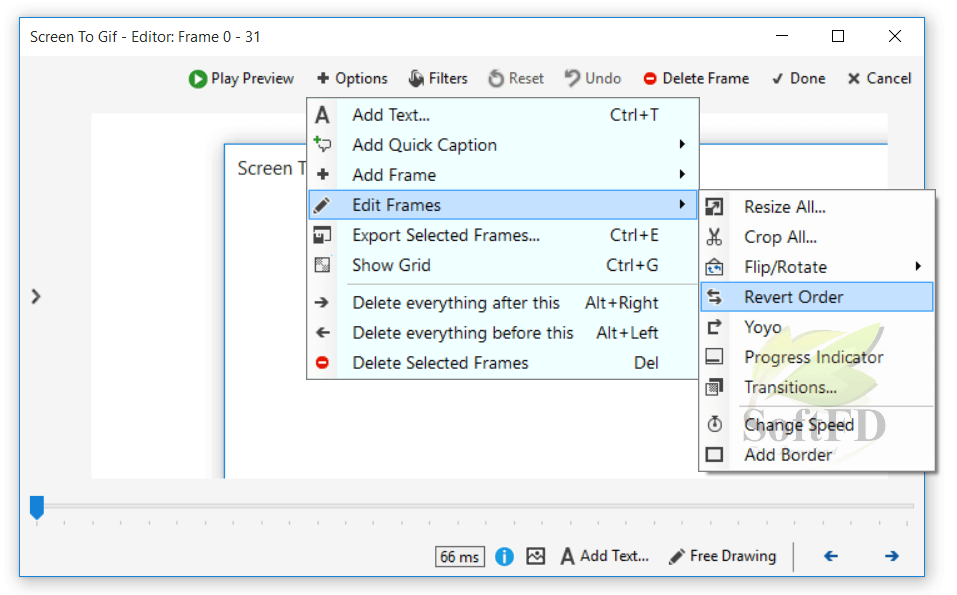Click the Reset circular arrow icon
The height and width of the screenshot is (595, 957).
click(496, 79)
